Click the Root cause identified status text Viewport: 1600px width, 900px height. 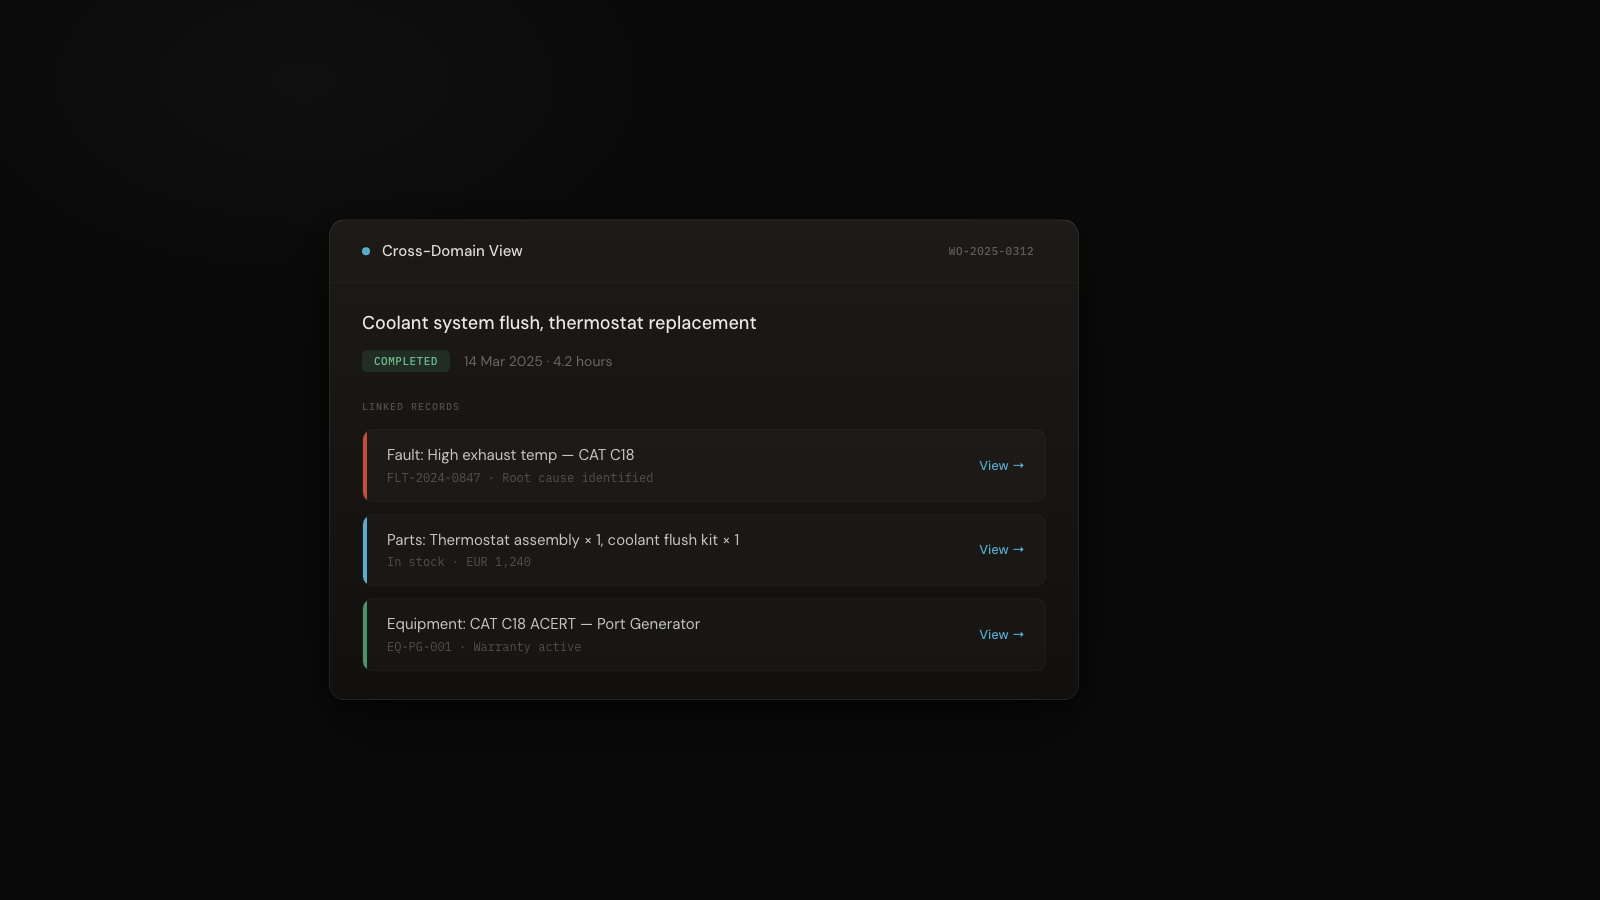[577, 479]
